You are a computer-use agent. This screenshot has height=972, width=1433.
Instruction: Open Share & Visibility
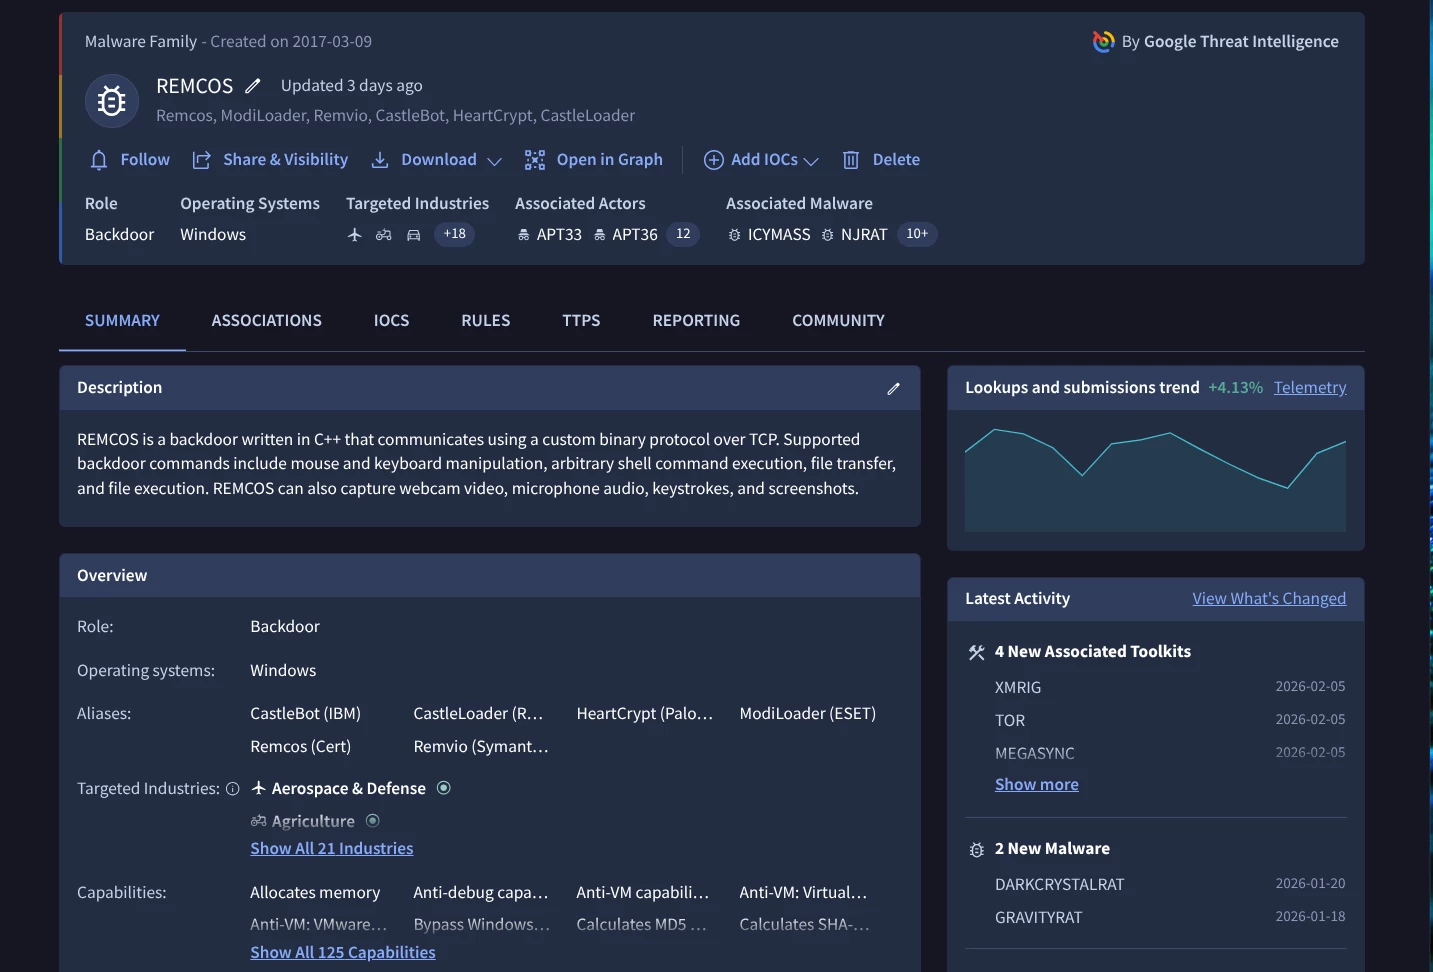pos(270,160)
